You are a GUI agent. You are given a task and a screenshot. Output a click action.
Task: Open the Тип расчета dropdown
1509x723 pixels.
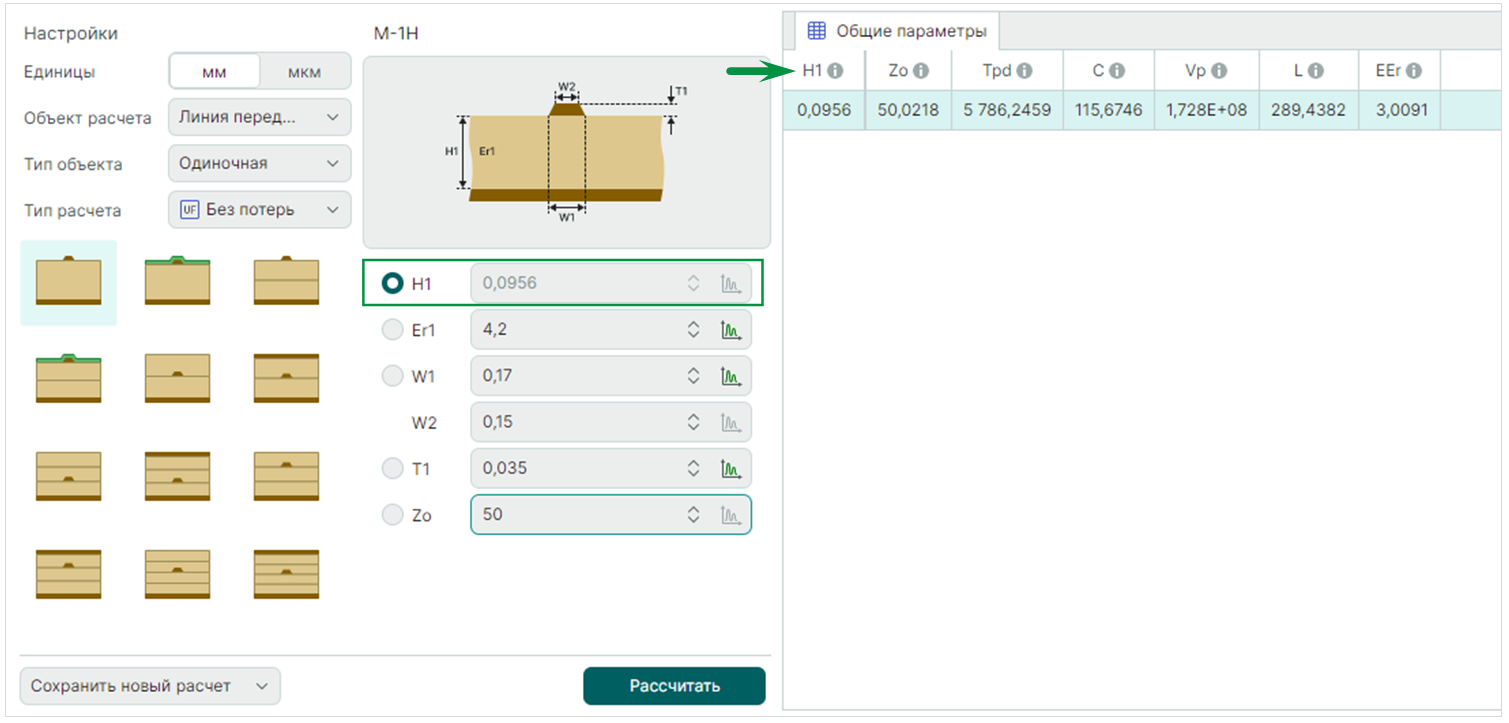(x=260, y=210)
